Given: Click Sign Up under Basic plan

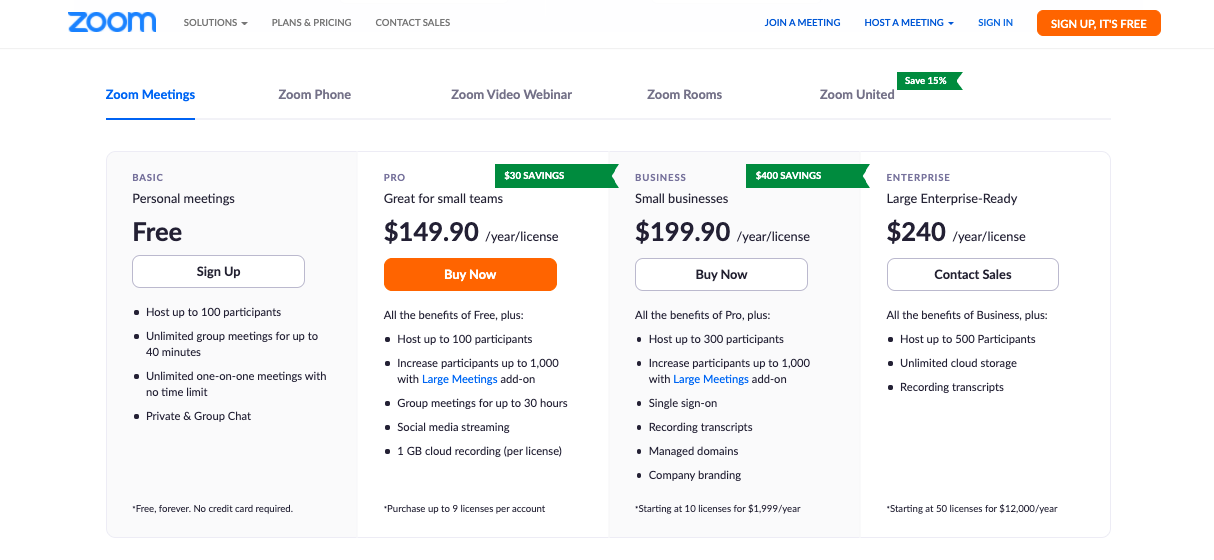Looking at the screenshot, I should tap(218, 272).
